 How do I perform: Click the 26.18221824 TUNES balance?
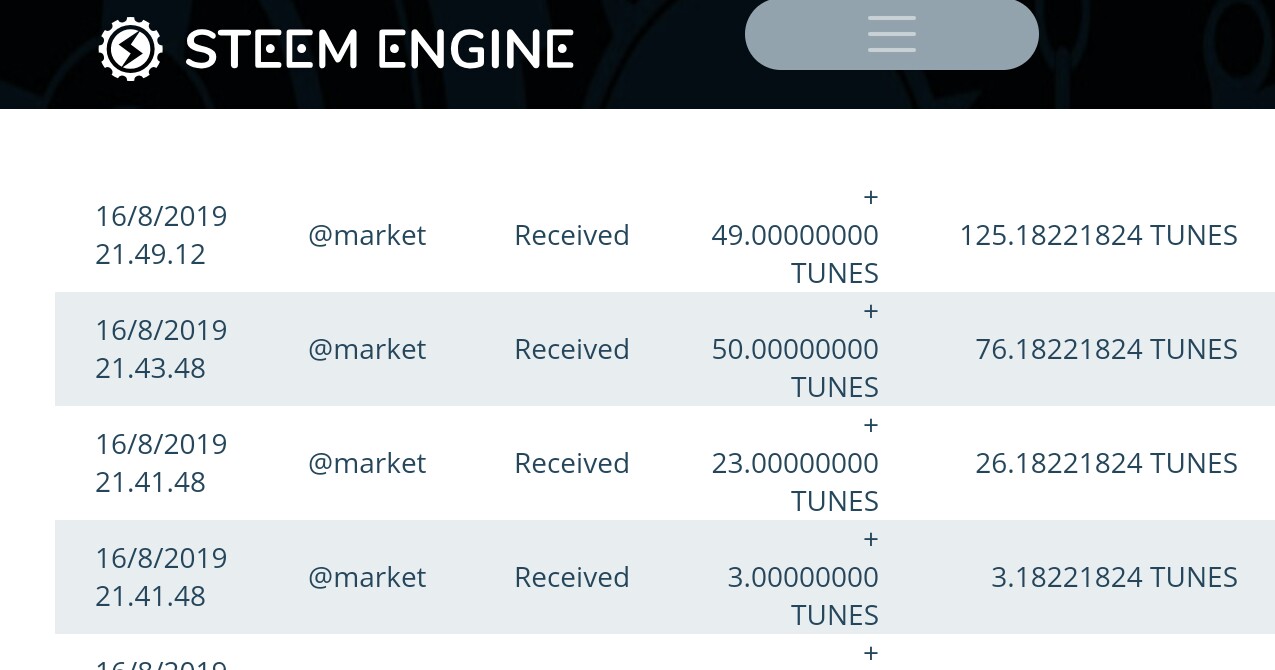(x=1106, y=463)
